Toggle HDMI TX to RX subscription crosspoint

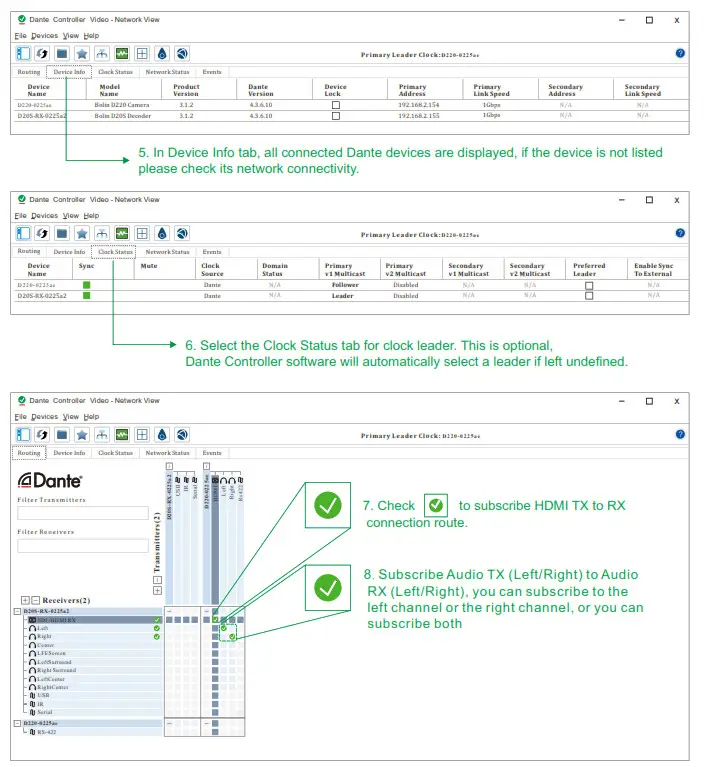point(215,619)
